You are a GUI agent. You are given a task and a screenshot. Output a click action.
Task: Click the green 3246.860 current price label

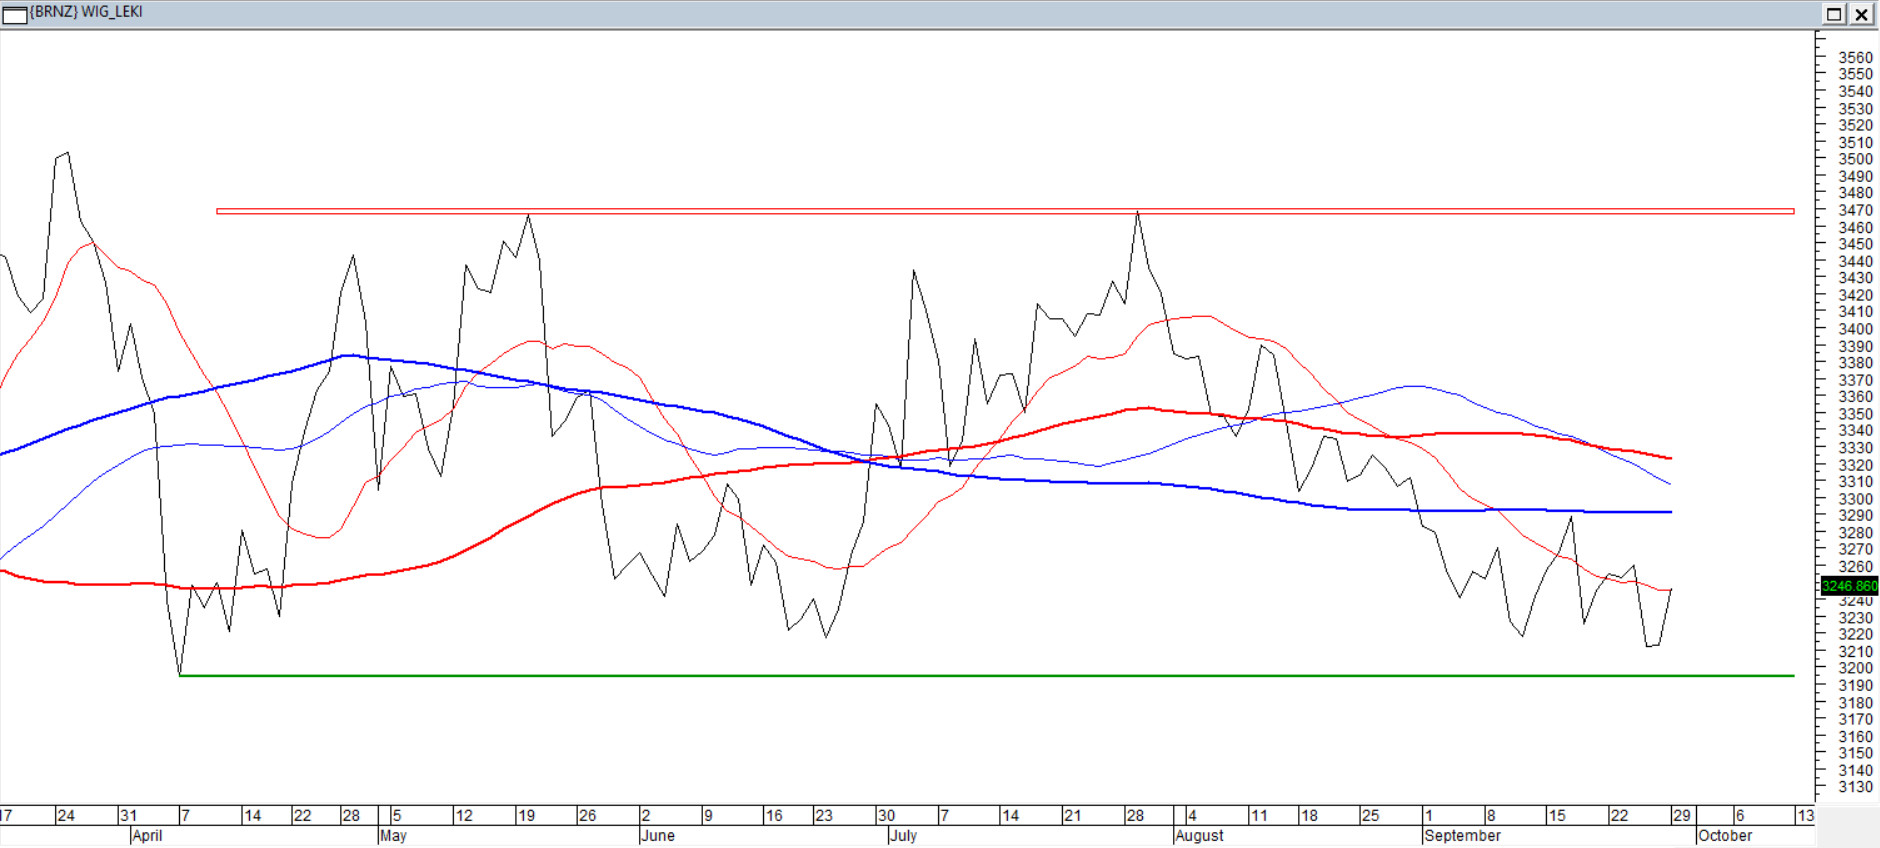[x=1848, y=586]
